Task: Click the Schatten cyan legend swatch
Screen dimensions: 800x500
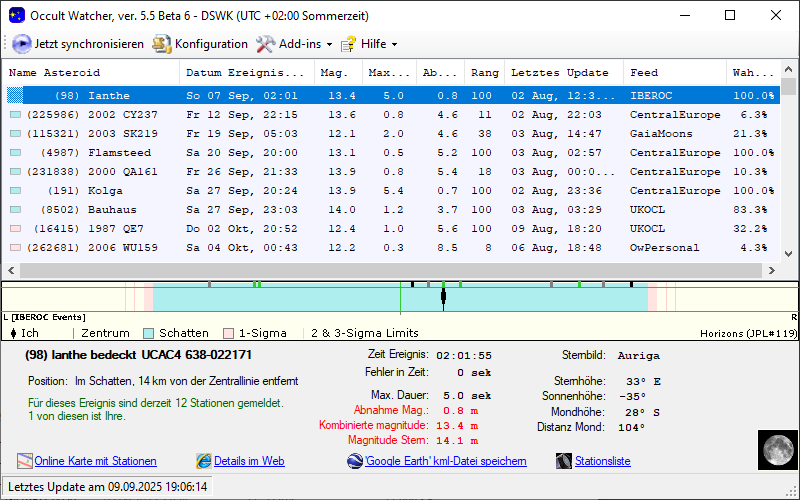Action: pyautogui.click(x=149, y=333)
